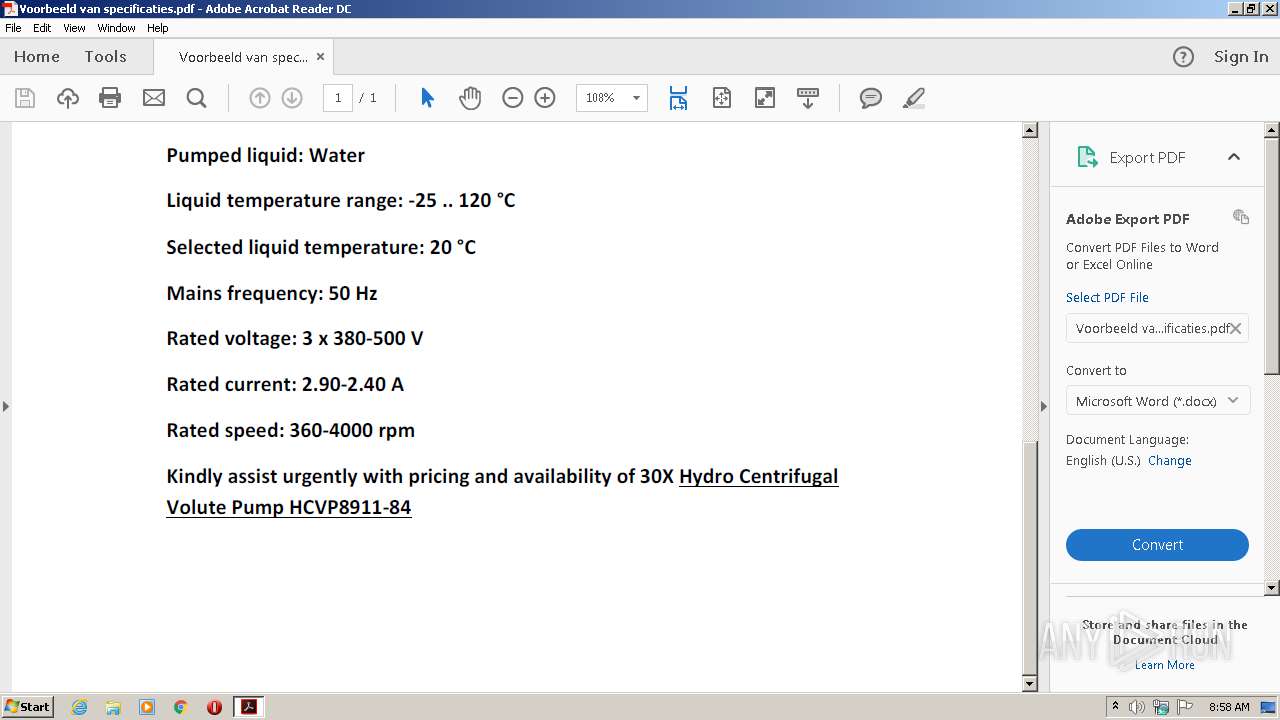Click the Save file icon
Image resolution: width=1280 pixels, height=720 pixels.
pos(25,98)
